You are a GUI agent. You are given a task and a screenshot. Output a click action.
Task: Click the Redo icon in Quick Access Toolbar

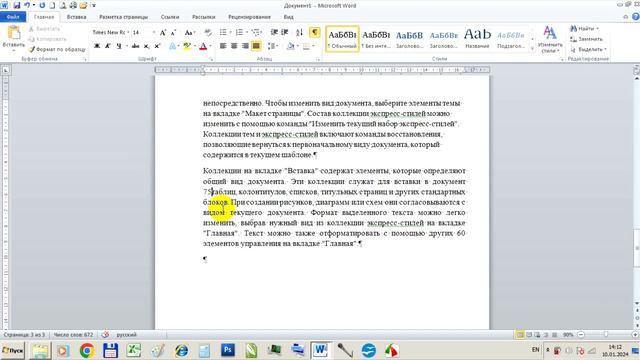coord(42,5)
